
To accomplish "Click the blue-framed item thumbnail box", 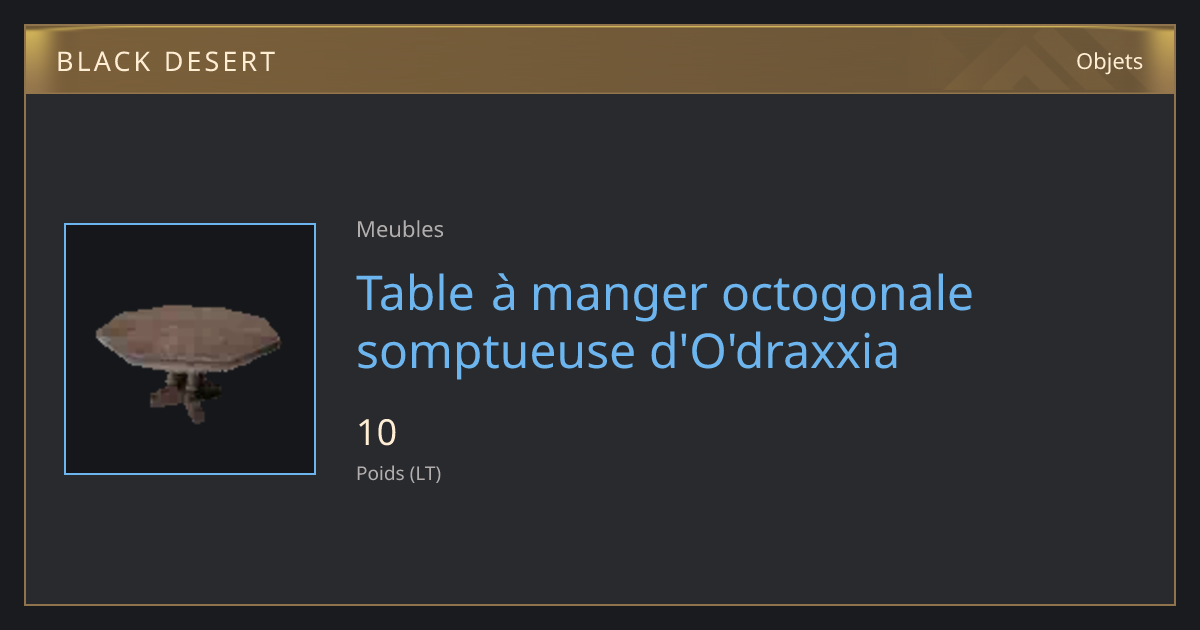I will coord(190,349).
